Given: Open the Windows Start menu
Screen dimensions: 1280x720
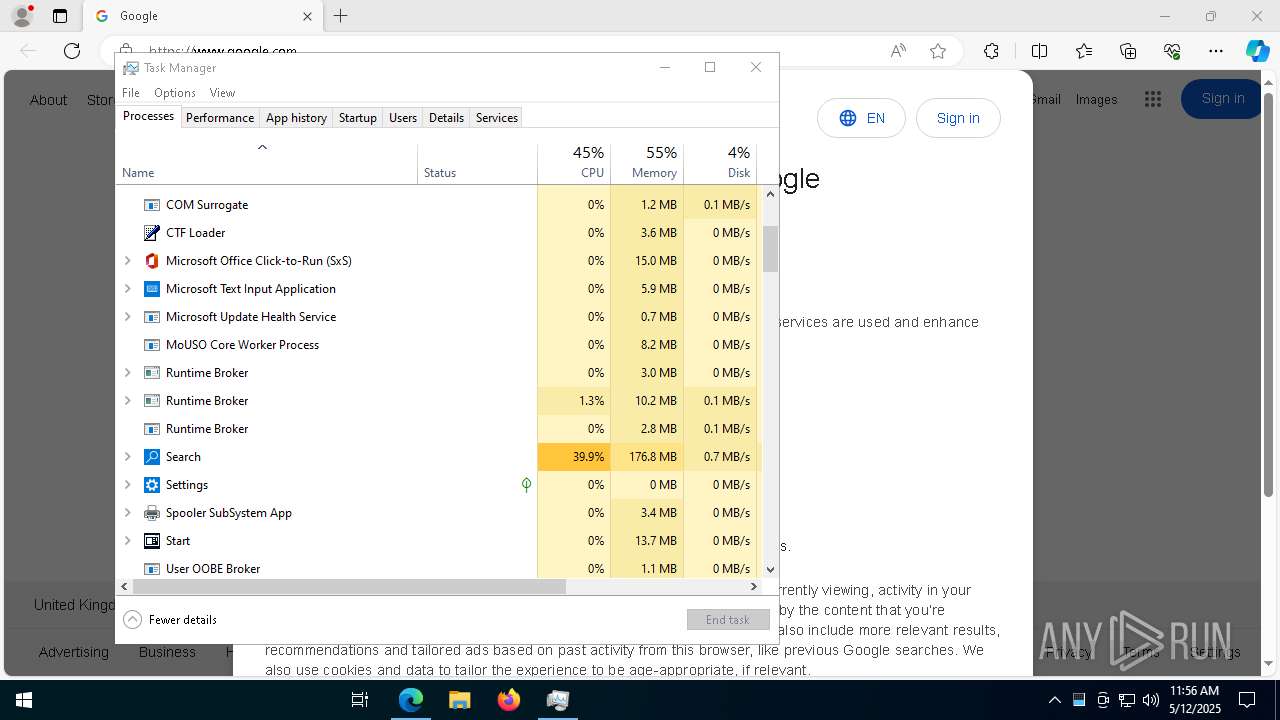Looking at the screenshot, I should point(24,700).
